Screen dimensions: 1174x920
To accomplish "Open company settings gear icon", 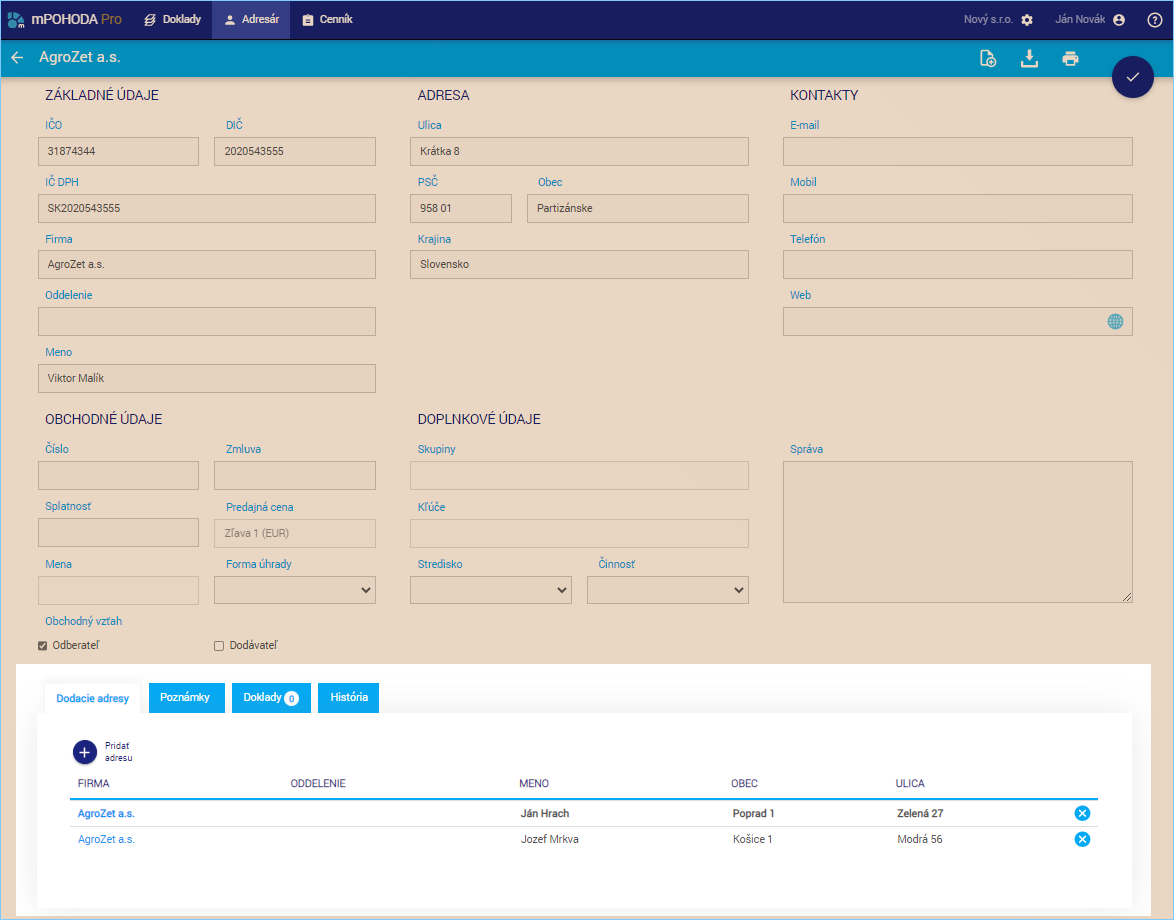I will pos(1027,20).
